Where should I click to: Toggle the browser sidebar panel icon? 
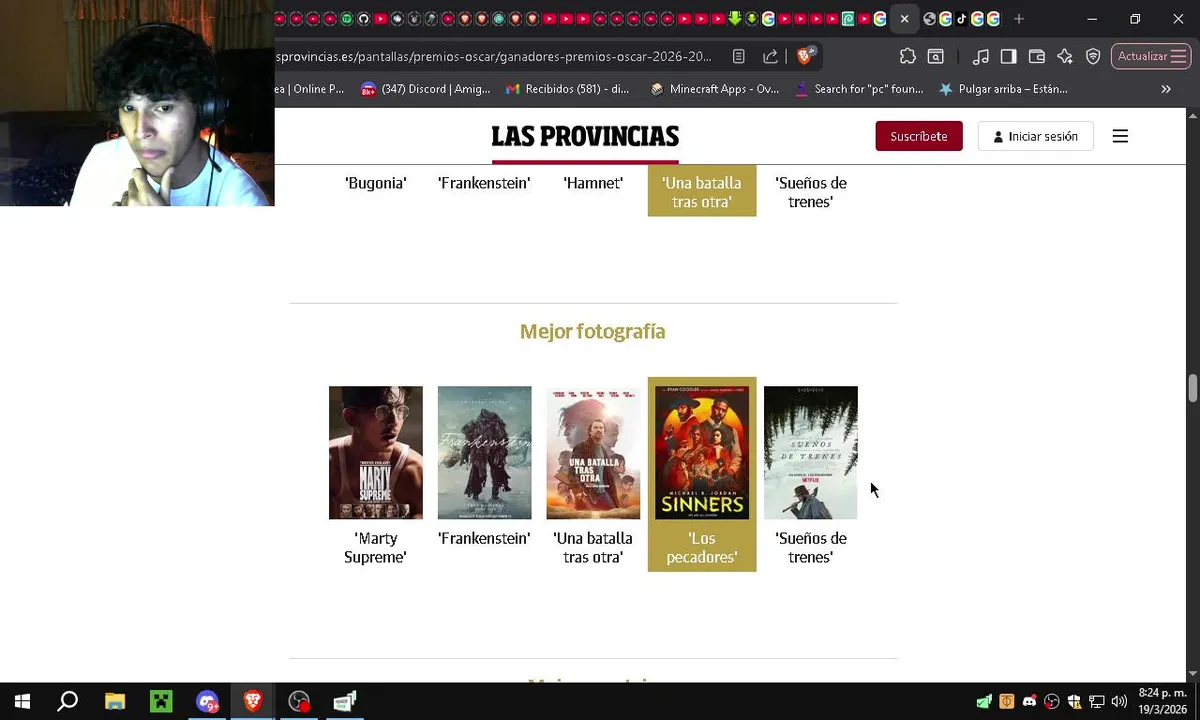pos(1009,57)
